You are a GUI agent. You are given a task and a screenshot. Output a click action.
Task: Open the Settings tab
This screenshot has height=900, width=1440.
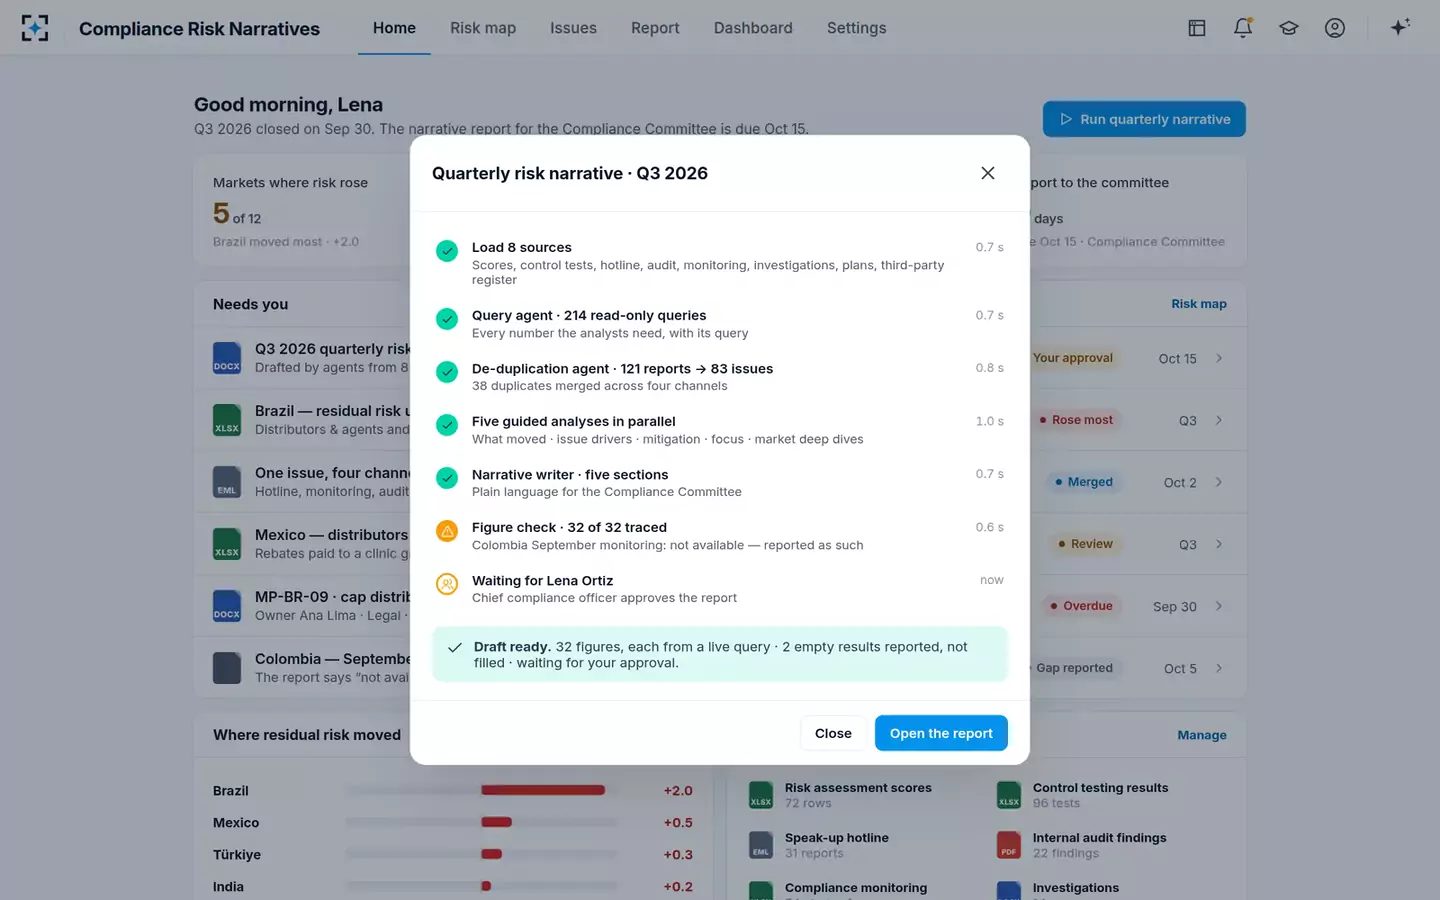856,28
